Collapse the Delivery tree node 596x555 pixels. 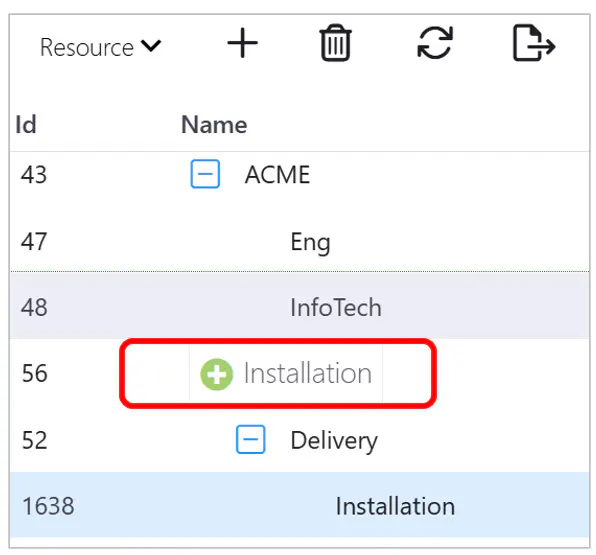(250, 440)
